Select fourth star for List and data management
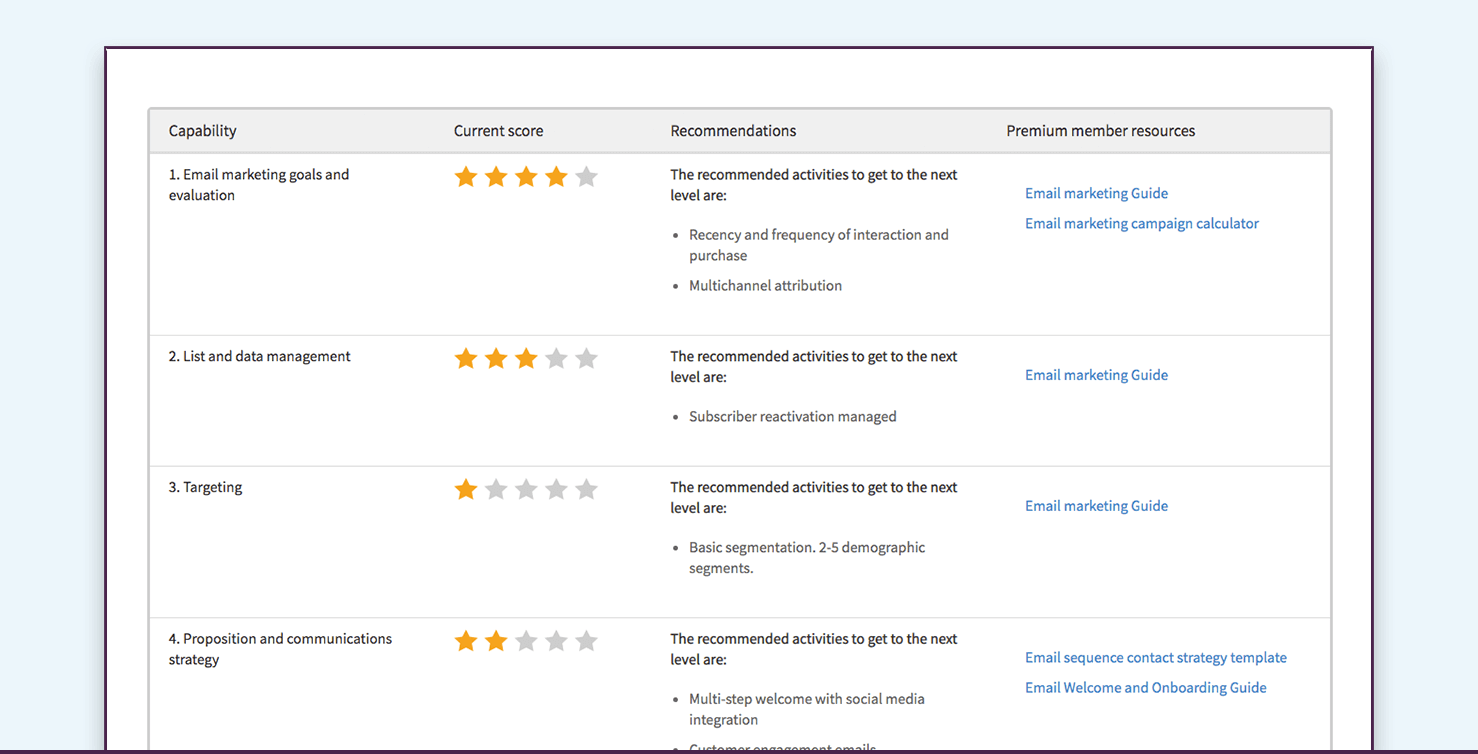Image resolution: width=1478 pixels, height=754 pixels. tap(557, 358)
